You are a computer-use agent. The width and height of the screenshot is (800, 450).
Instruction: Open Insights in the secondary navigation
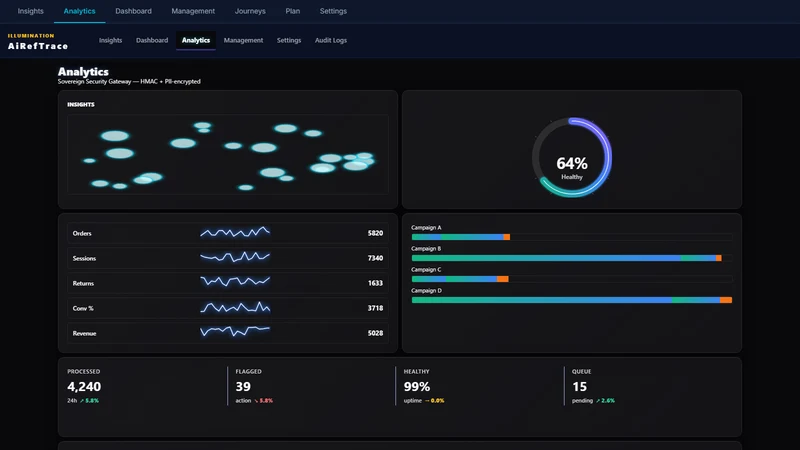pyautogui.click(x=111, y=40)
